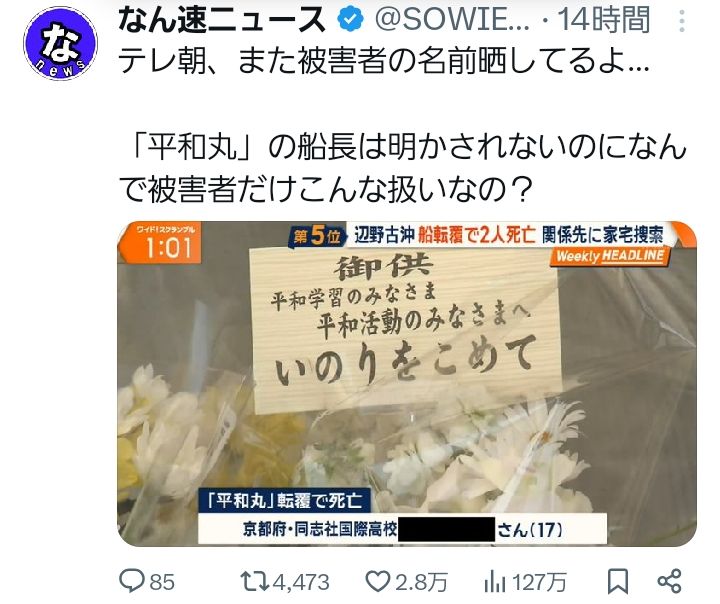Like the tweet with heart icon
The height and width of the screenshot is (604, 720).
377,581
